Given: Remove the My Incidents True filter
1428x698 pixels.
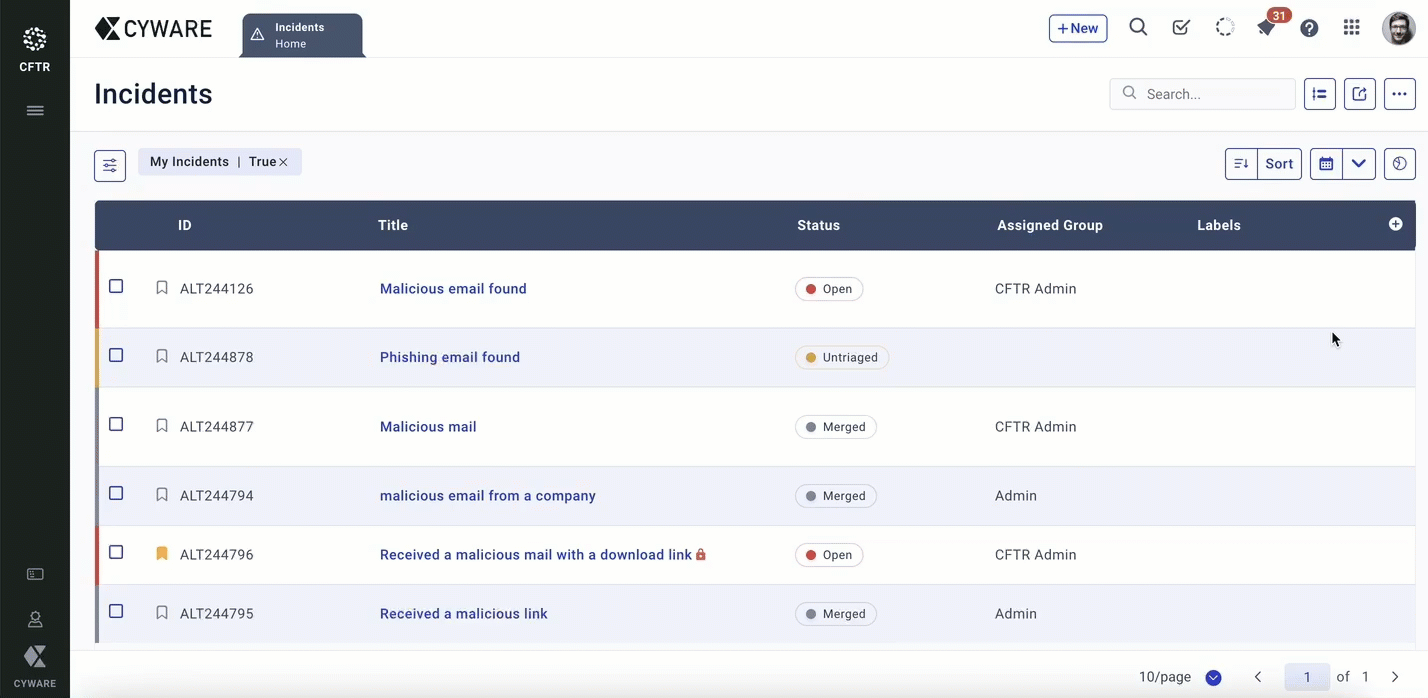Looking at the screenshot, I should point(283,162).
